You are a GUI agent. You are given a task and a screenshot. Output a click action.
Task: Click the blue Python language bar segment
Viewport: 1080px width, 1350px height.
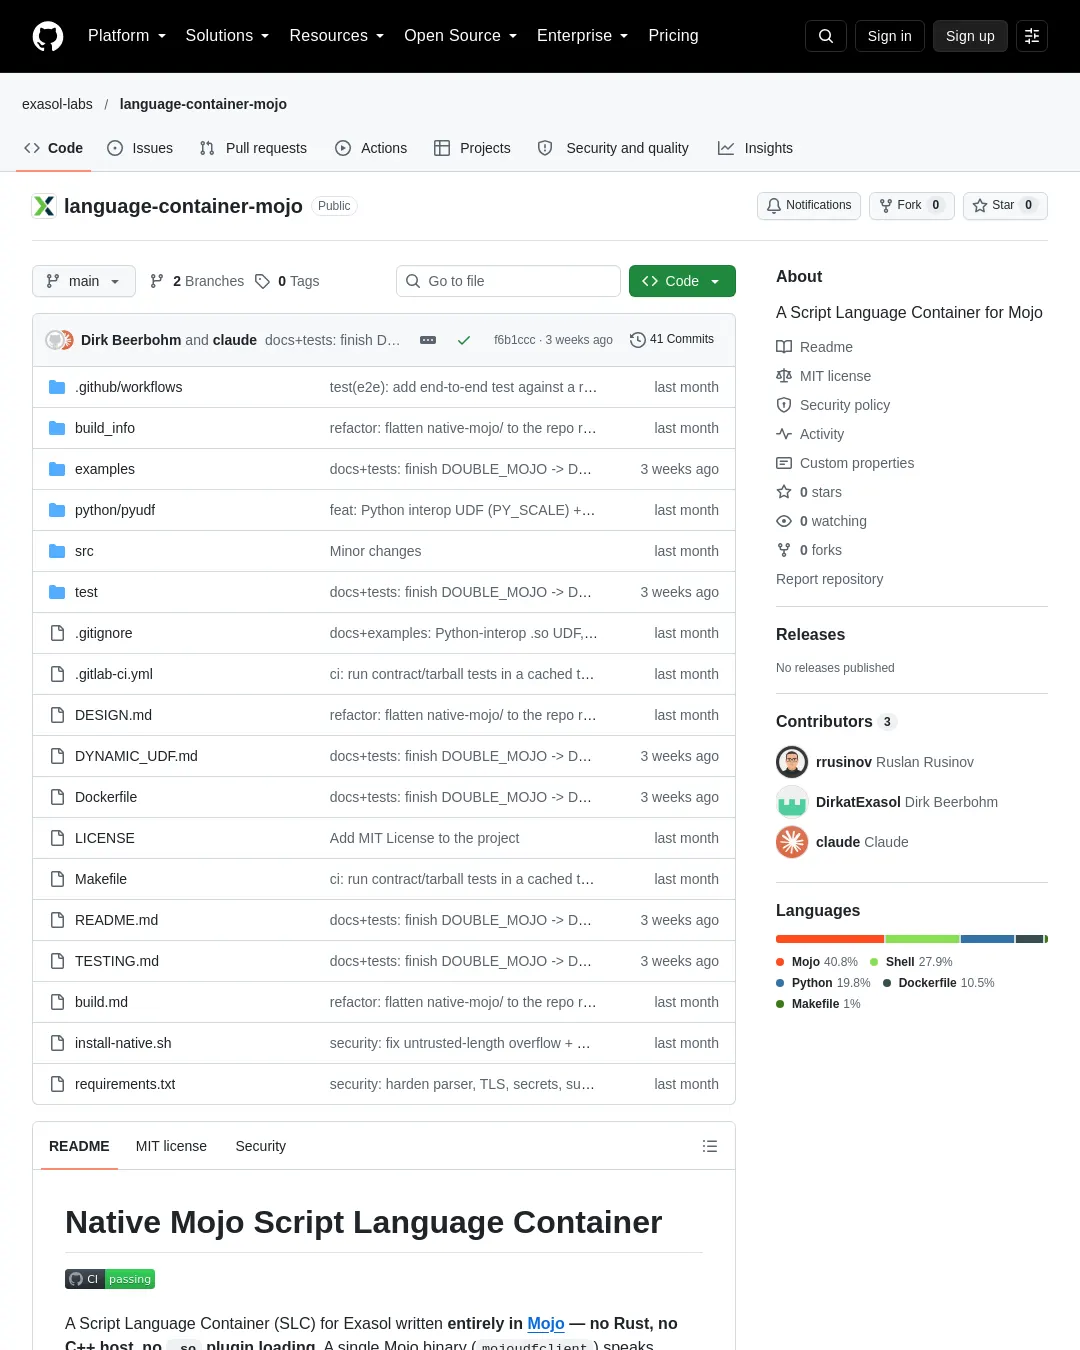tap(987, 939)
